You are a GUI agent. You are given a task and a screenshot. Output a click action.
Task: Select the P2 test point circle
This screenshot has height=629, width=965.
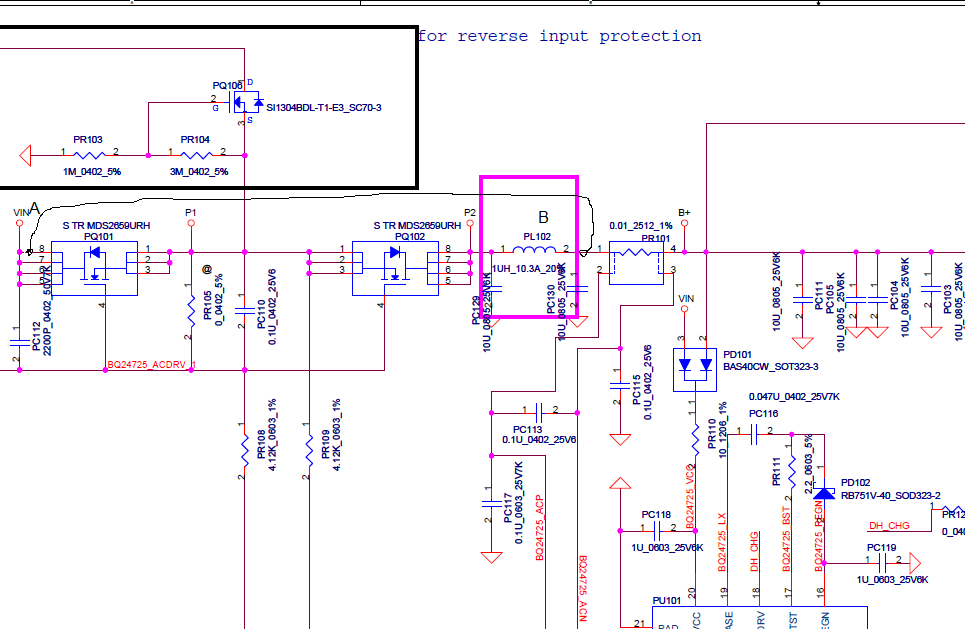tap(470, 223)
